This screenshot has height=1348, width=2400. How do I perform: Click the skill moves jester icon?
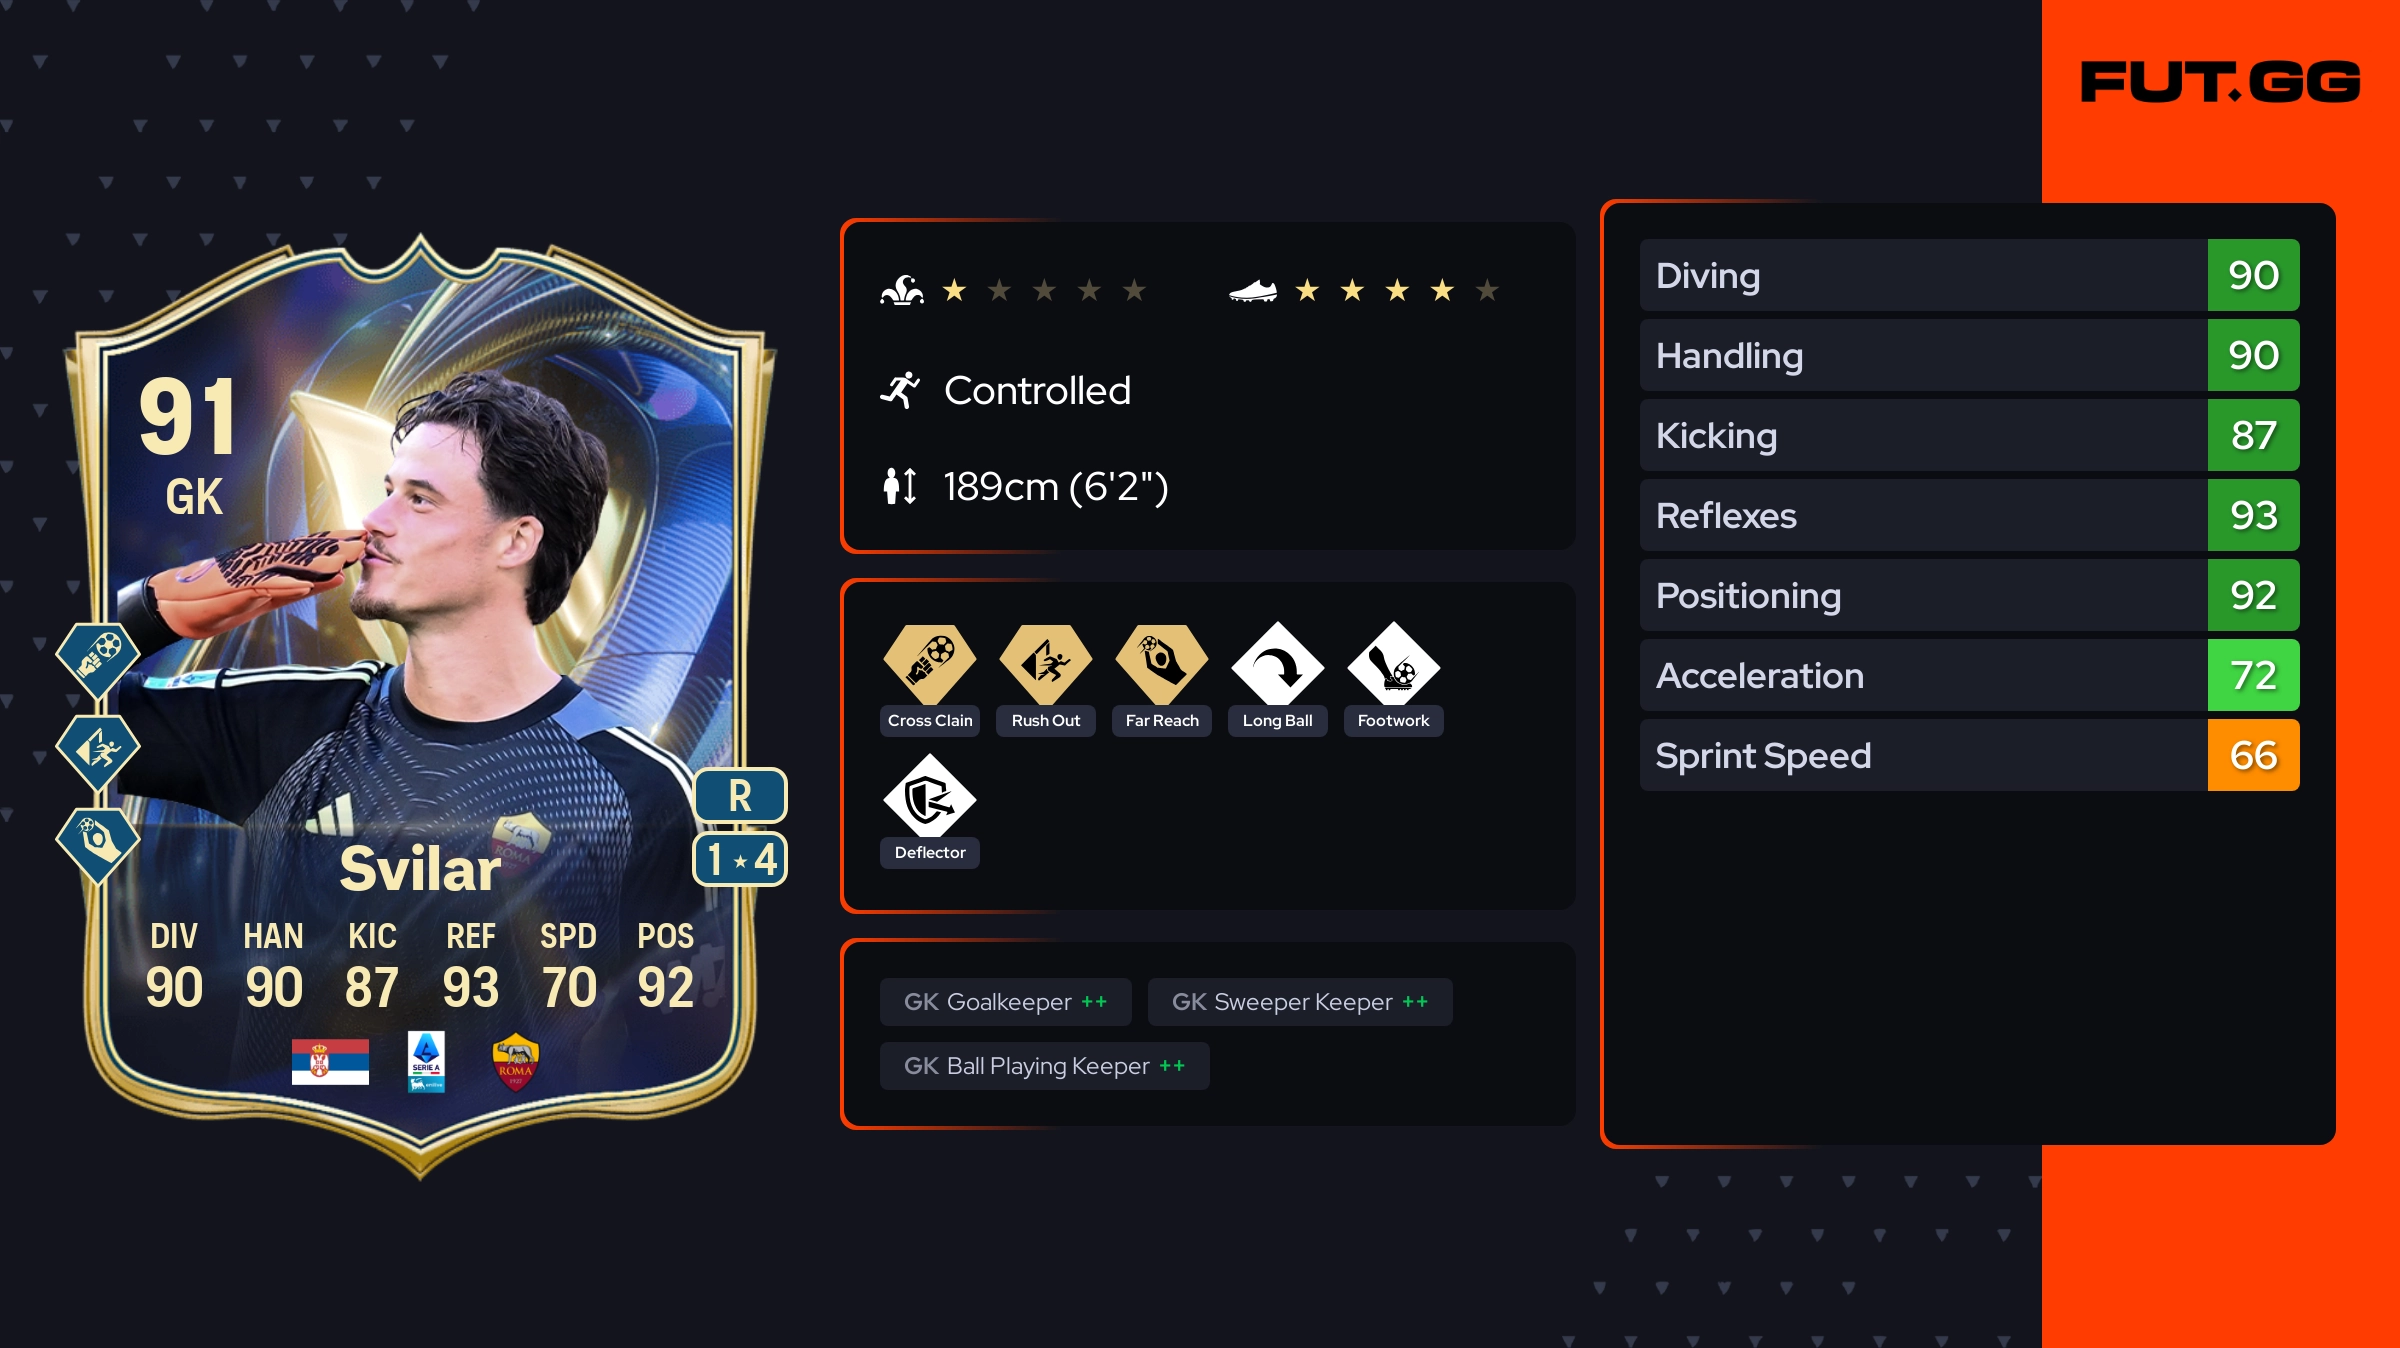901,290
